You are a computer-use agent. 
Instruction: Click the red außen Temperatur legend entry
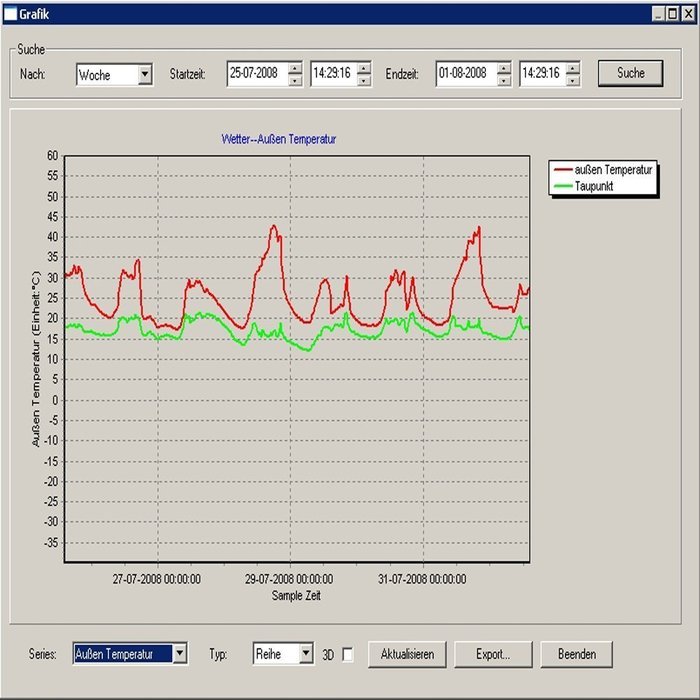pos(603,170)
